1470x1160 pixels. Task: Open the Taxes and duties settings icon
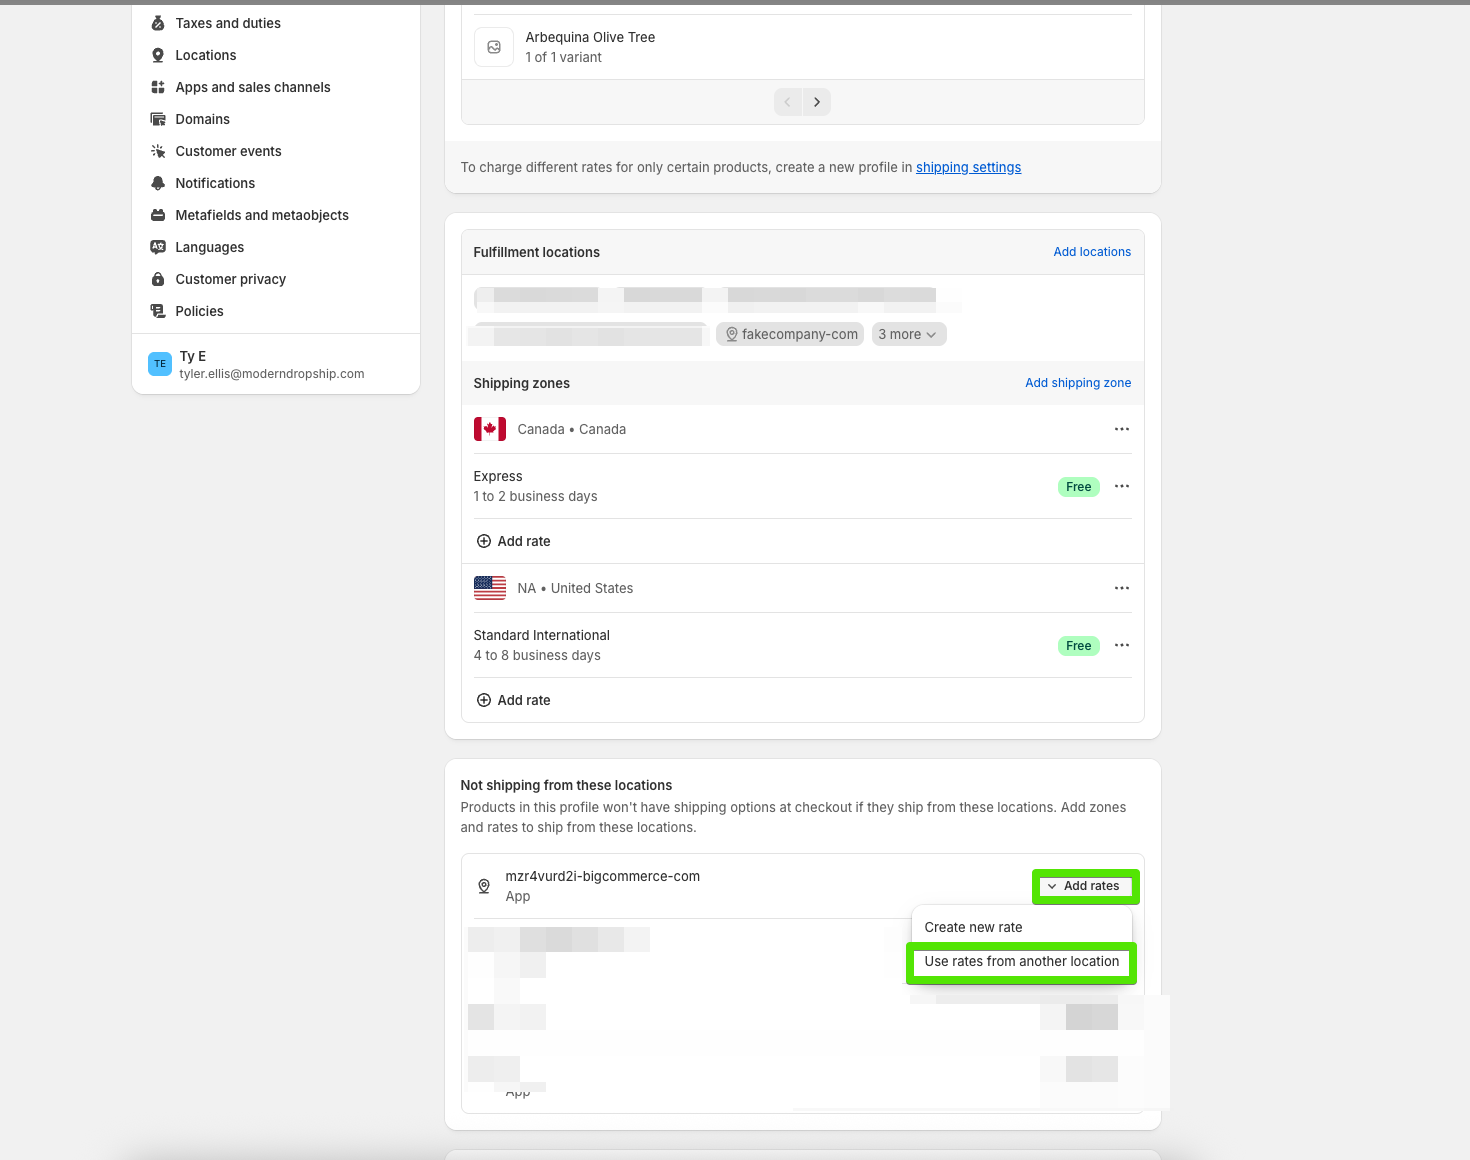coord(158,23)
